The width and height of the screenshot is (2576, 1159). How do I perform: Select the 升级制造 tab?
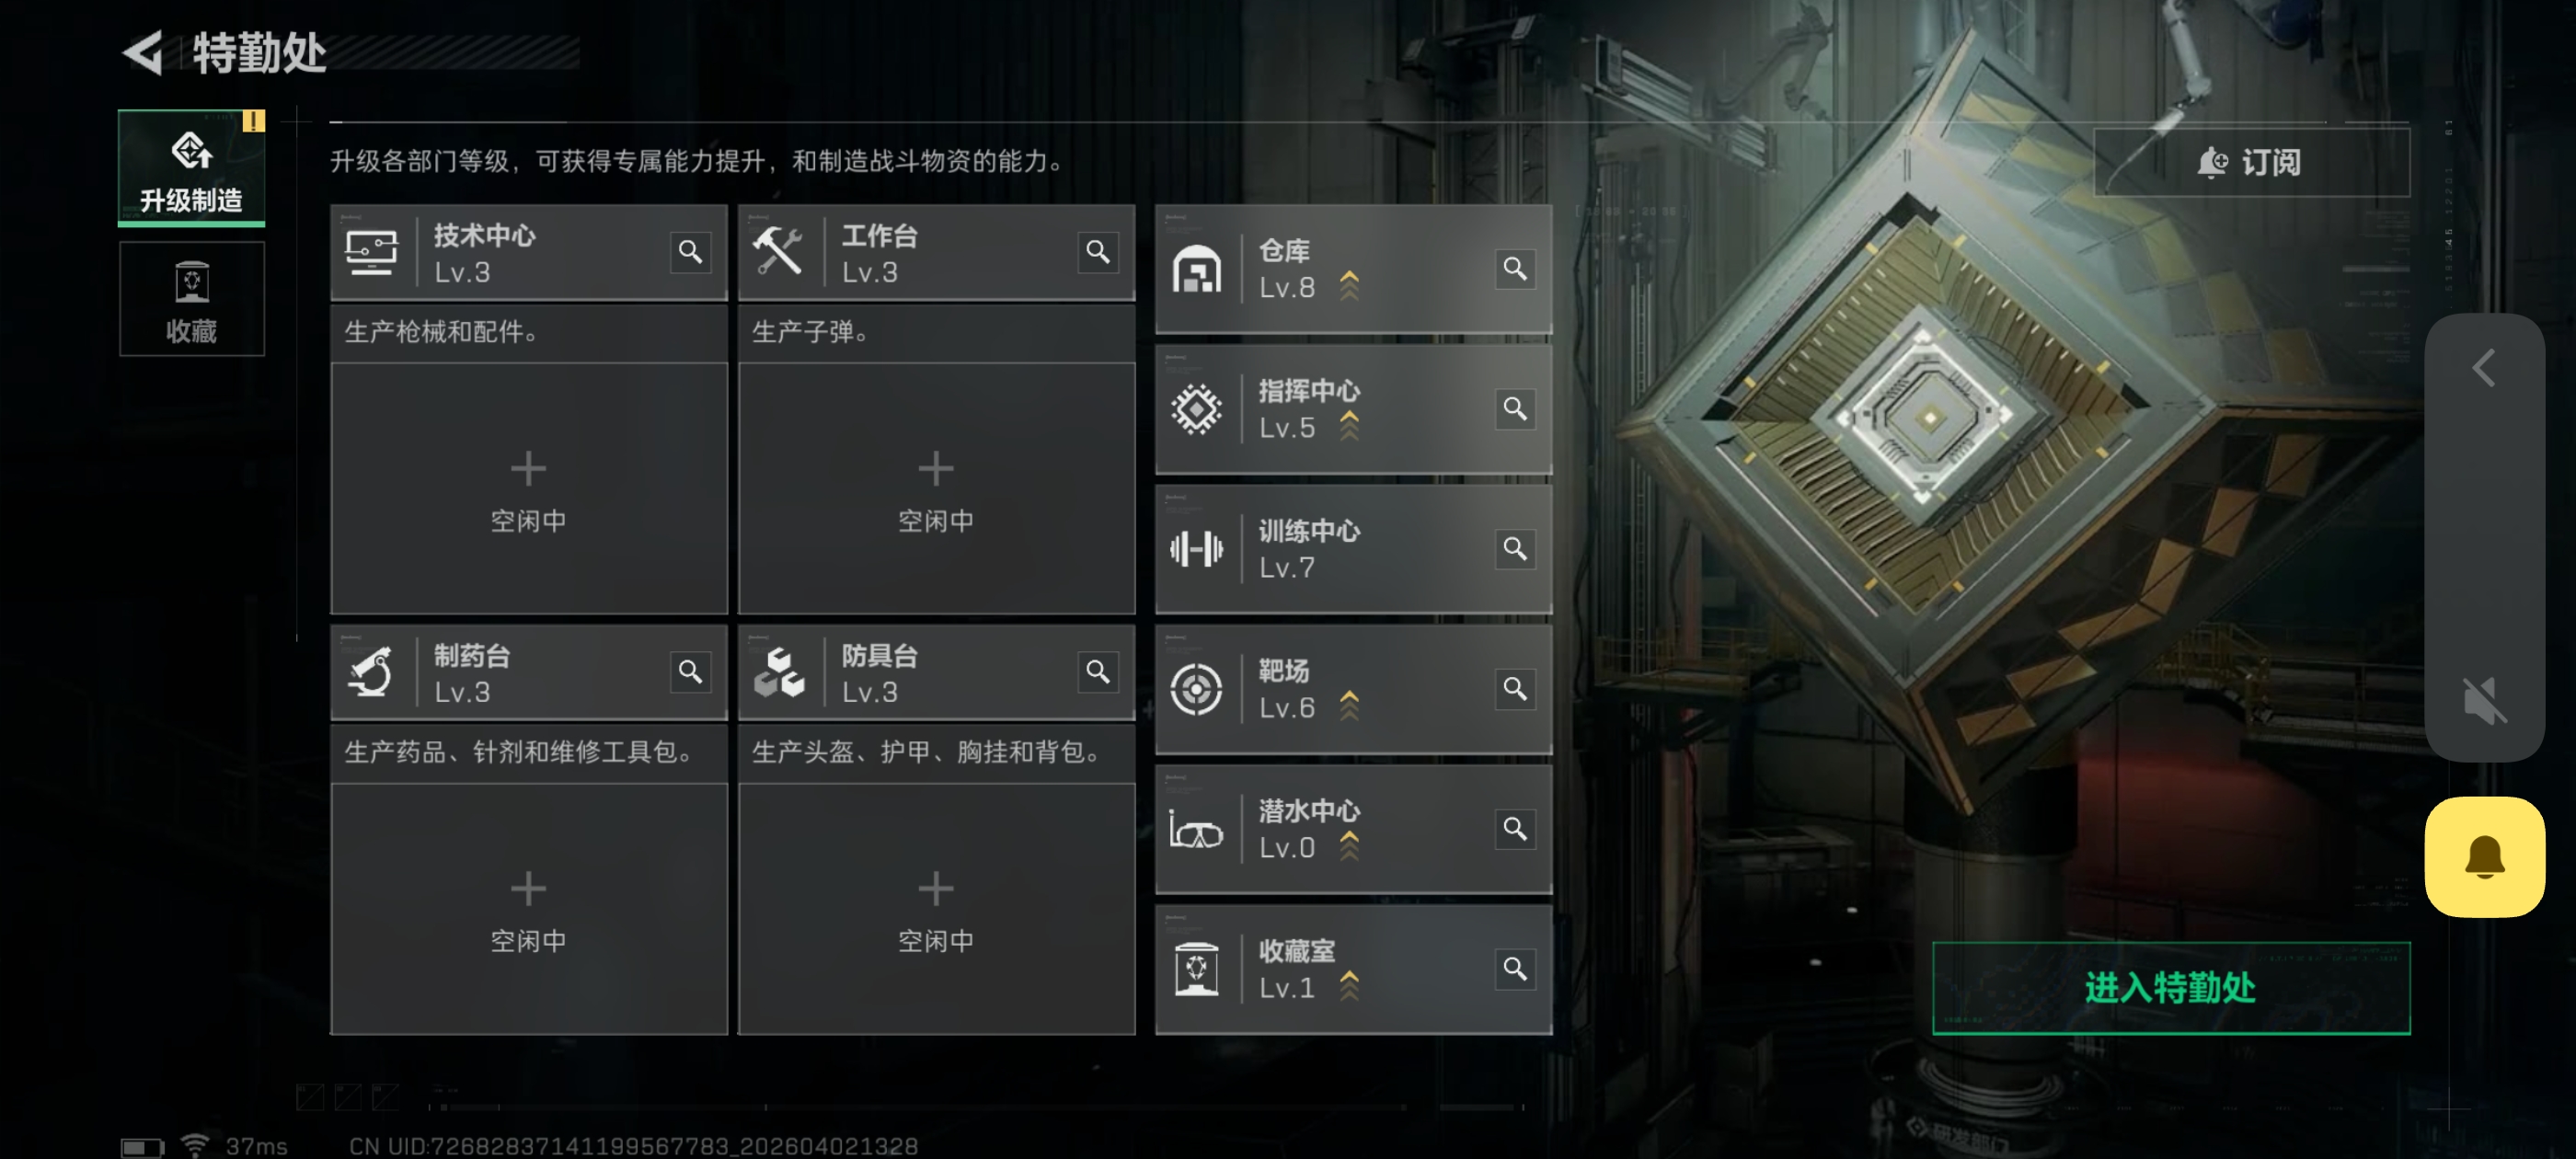point(191,167)
